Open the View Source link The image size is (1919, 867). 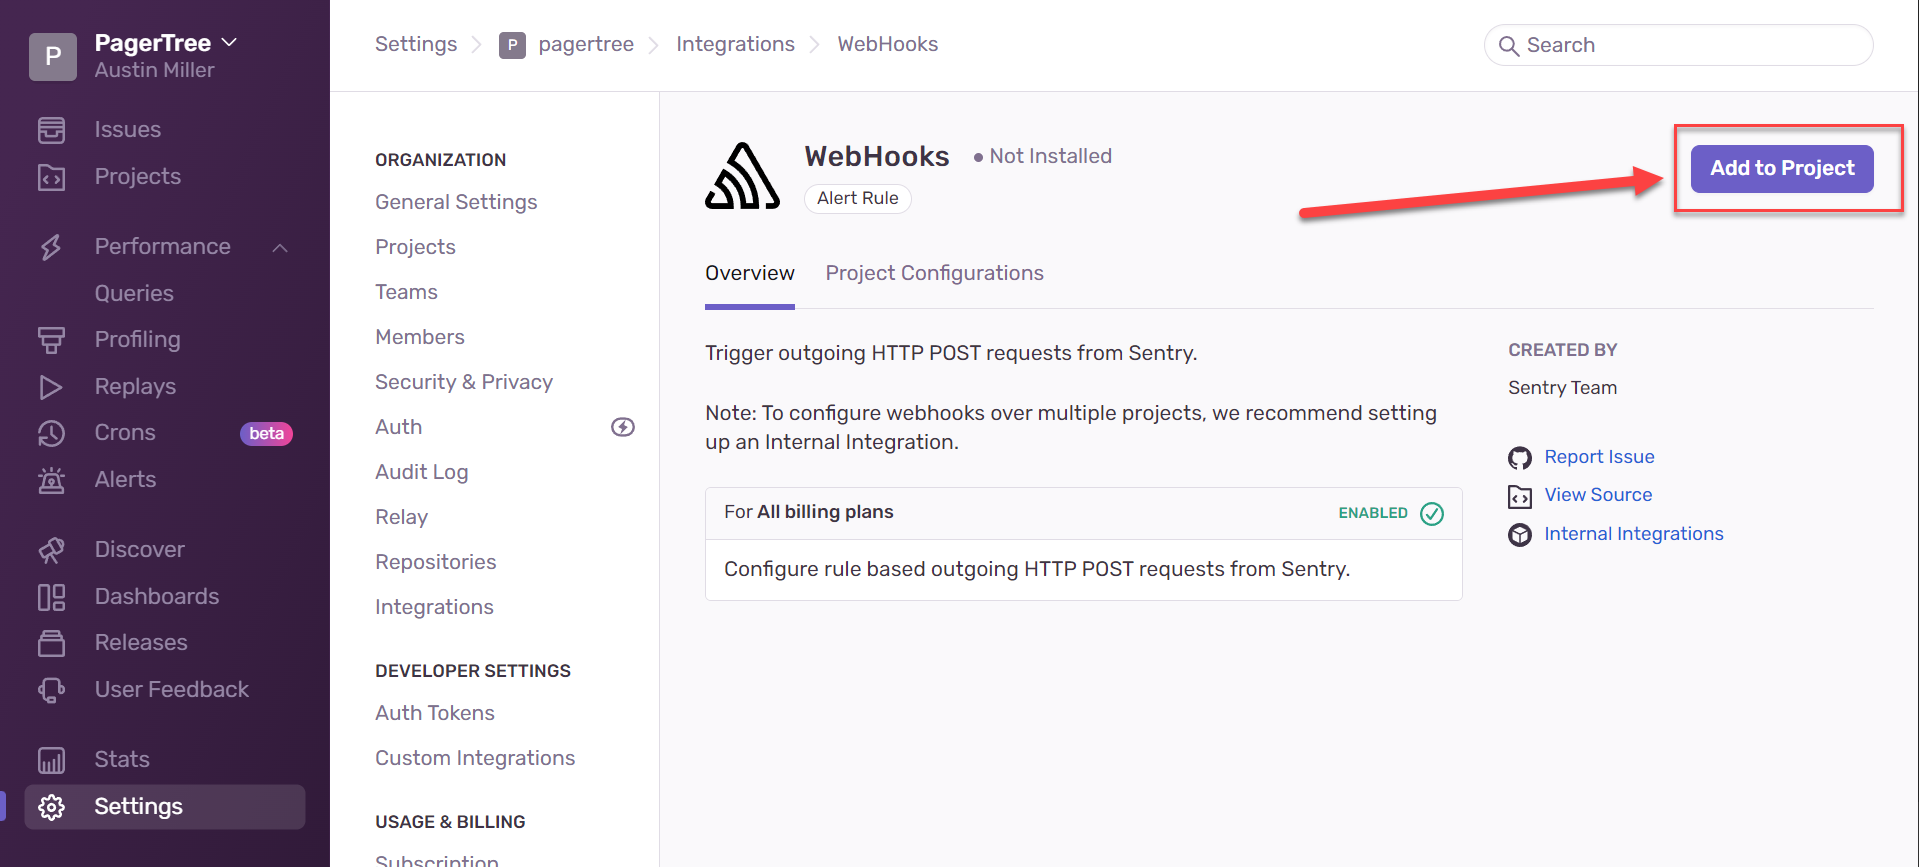pos(1598,494)
